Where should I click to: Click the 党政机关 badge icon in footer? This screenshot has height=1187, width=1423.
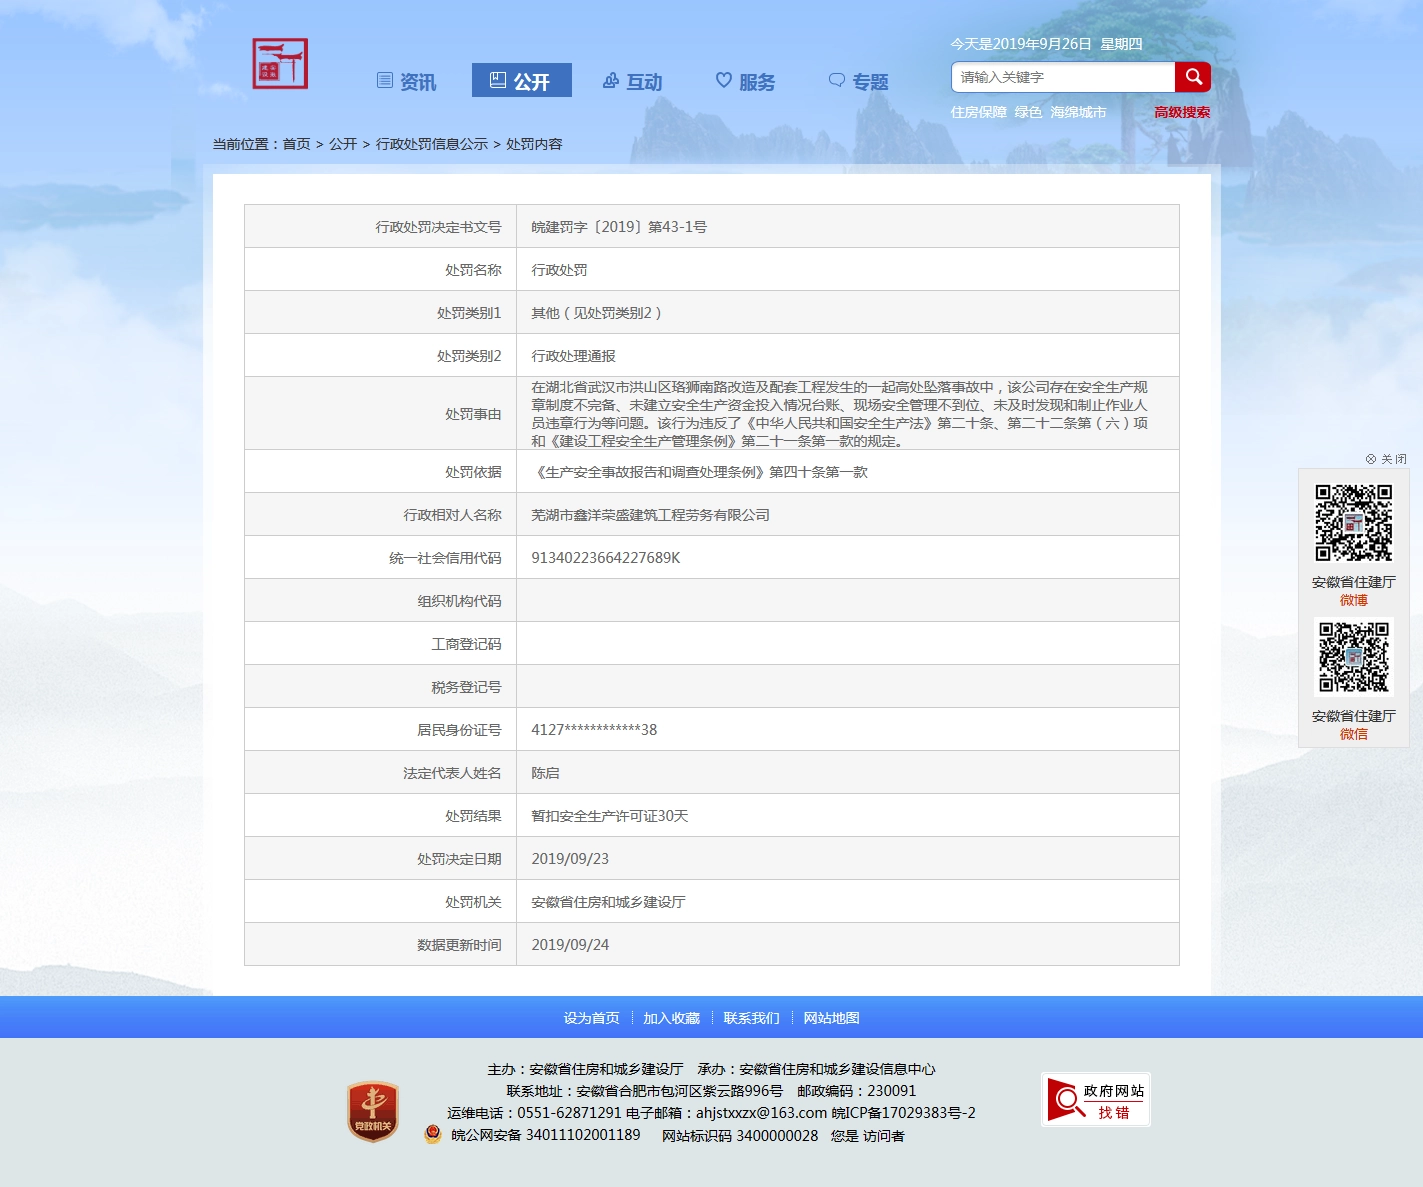point(373,1111)
